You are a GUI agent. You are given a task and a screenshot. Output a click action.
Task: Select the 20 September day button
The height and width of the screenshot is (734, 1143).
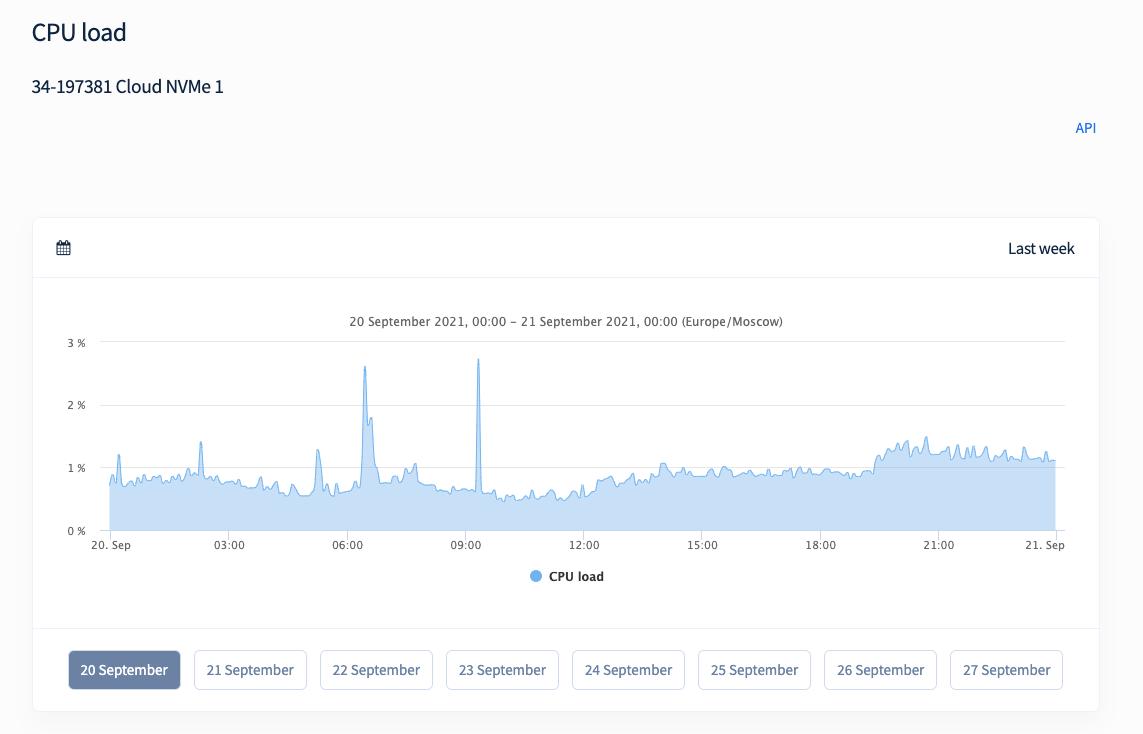(124, 670)
